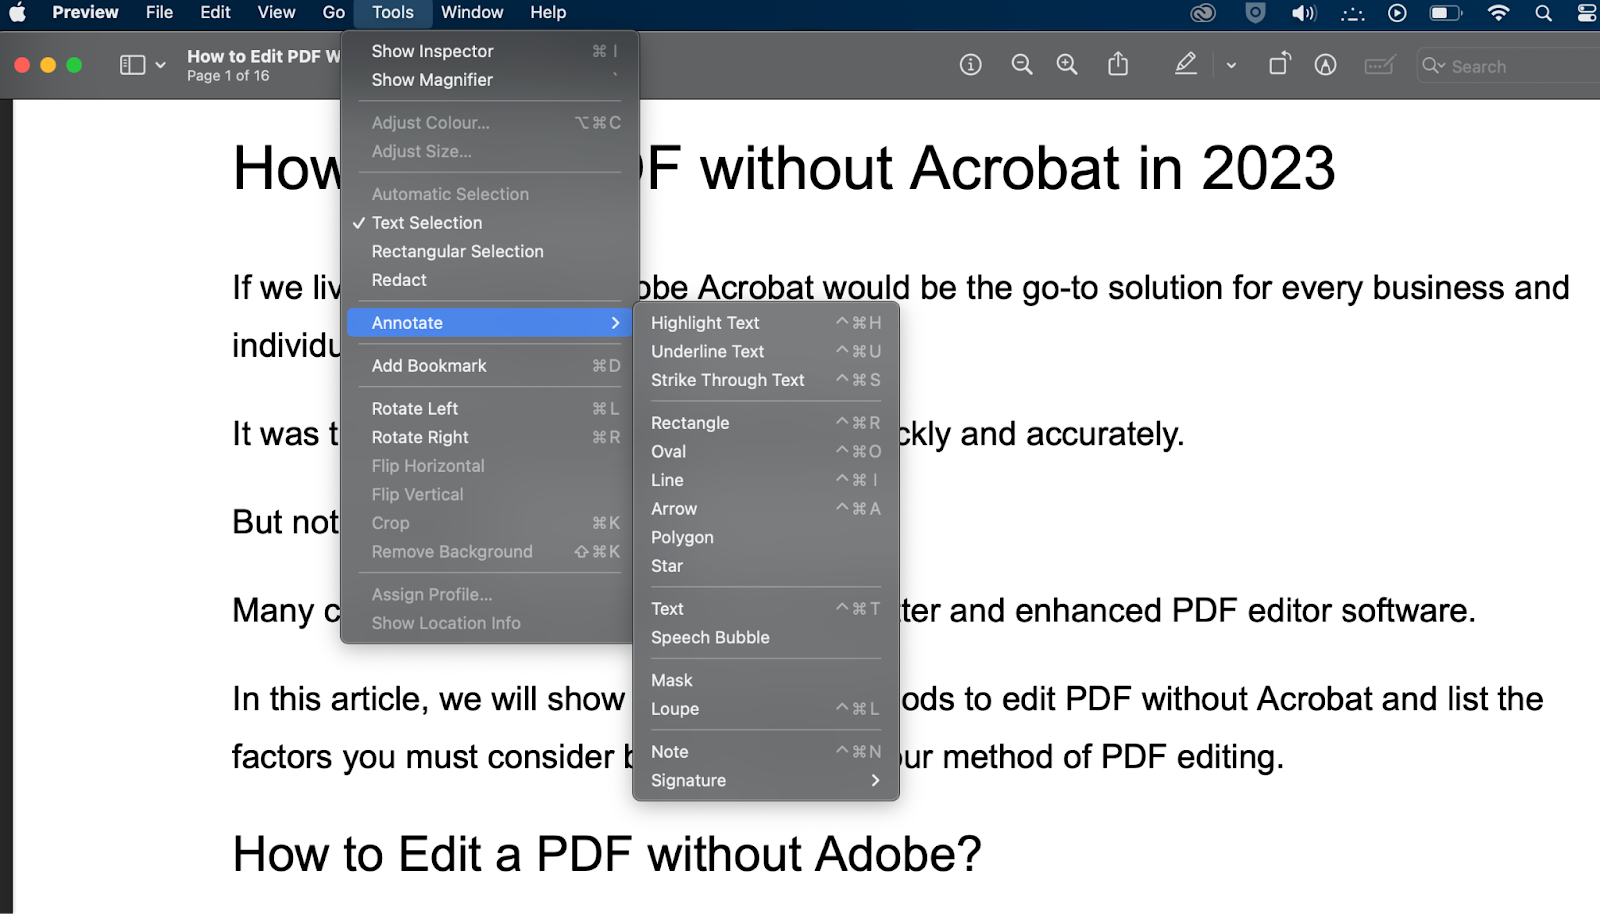Open the volume control in the menu bar
The width and height of the screenshot is (1600, 914).
click(1303, 13)
